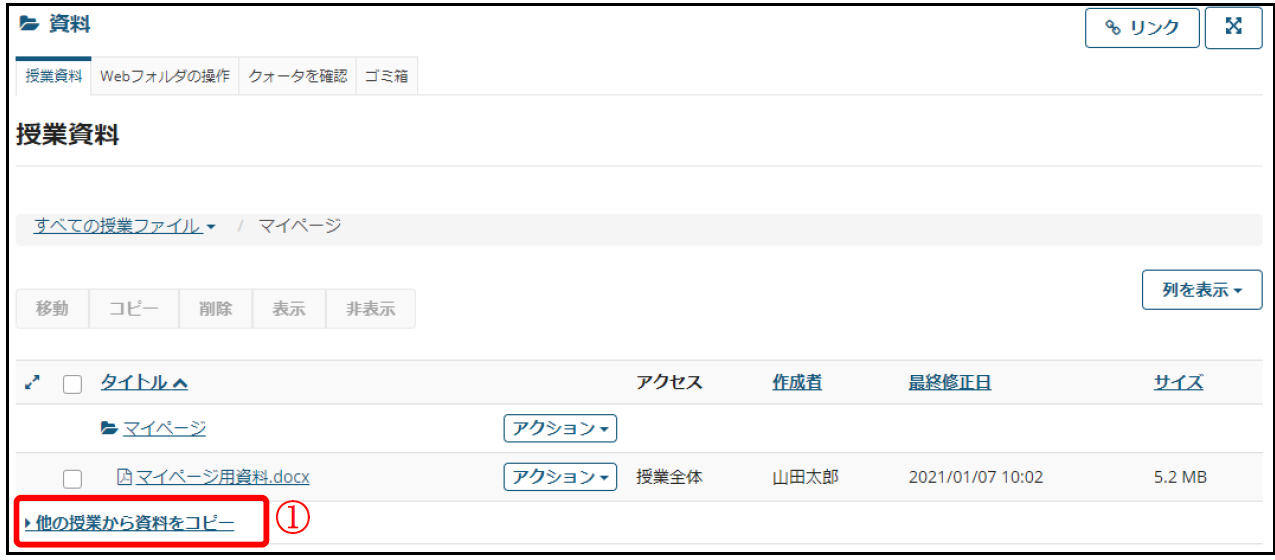Sort by タイトル column header
This screenshot has width=1275, height=560.
(144, 382)
